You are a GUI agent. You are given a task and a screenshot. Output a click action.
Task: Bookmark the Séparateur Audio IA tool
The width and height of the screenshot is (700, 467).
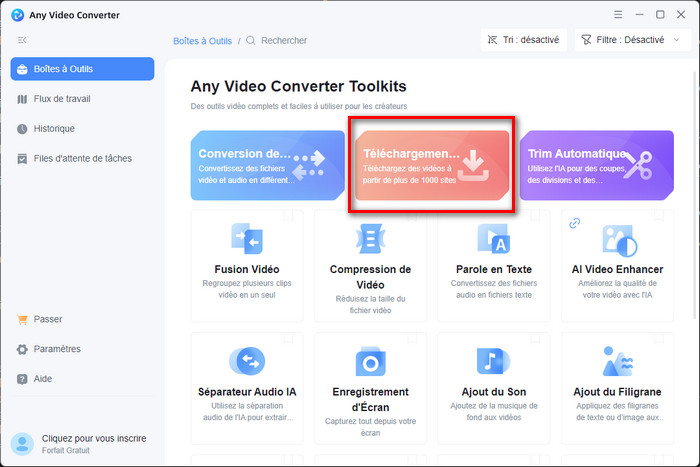pyautogui.click(x=288, y=338)
